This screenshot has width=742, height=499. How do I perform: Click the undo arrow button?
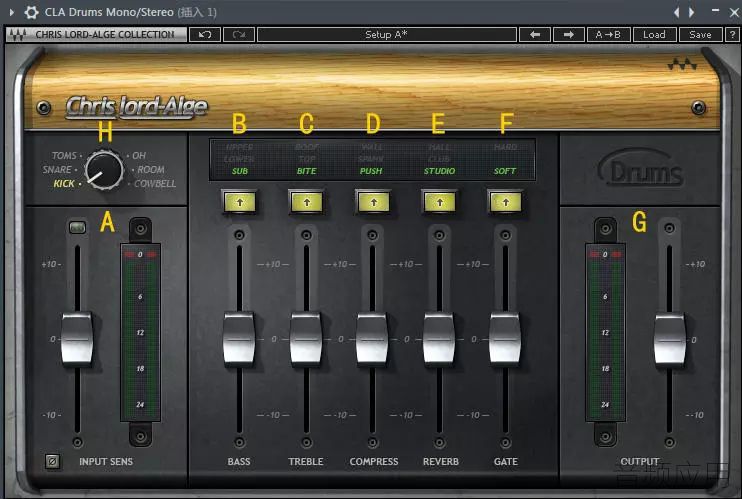205,35
